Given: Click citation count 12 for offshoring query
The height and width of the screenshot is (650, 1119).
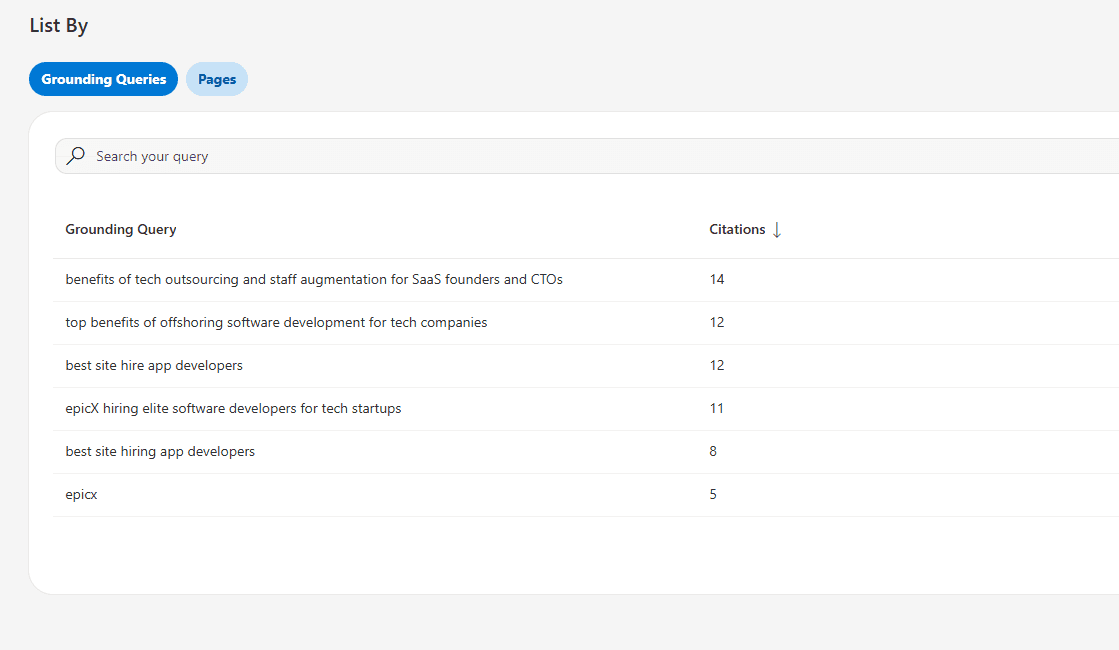Looking at the screenshot, I should [717, 322].
